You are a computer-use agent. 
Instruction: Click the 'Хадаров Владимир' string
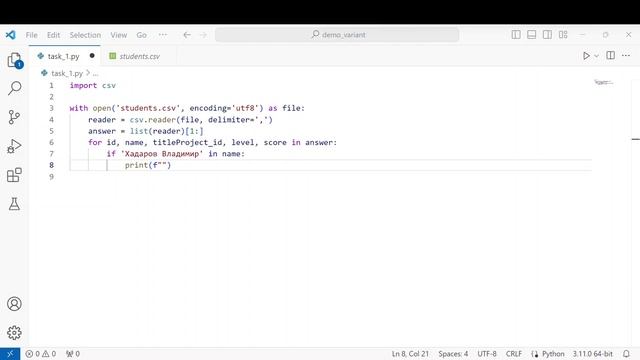pos(162,154)
